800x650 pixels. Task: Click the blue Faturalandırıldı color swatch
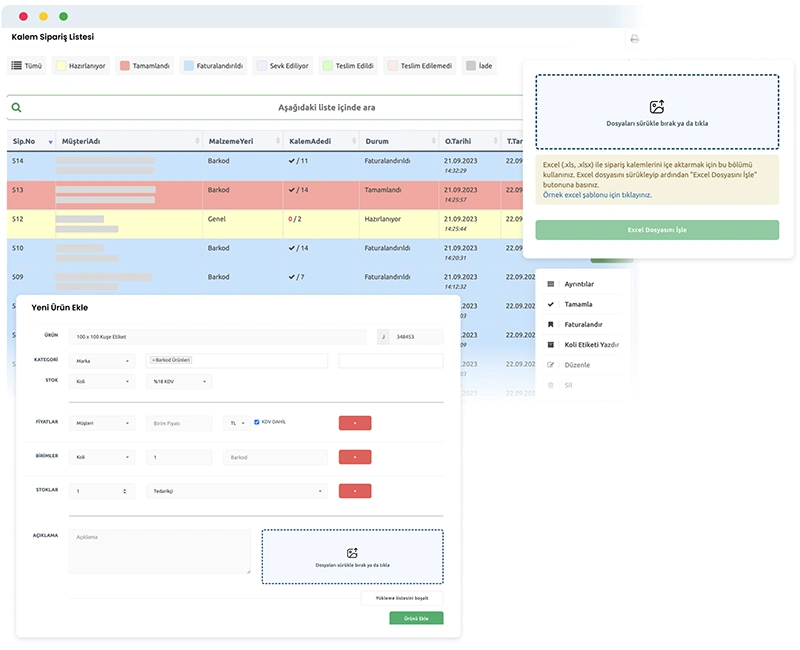pyautogui.click(x=188, y=66)
